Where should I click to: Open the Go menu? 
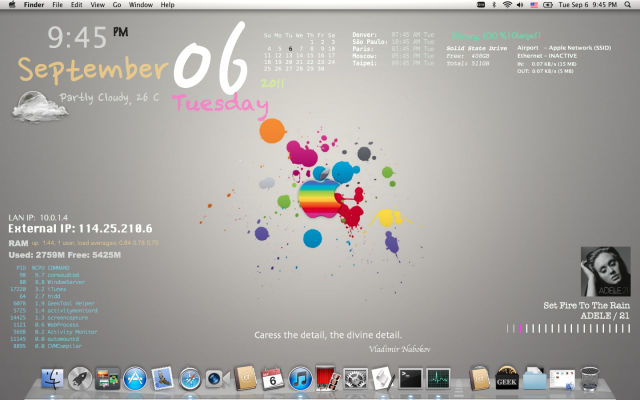[117, 5]
